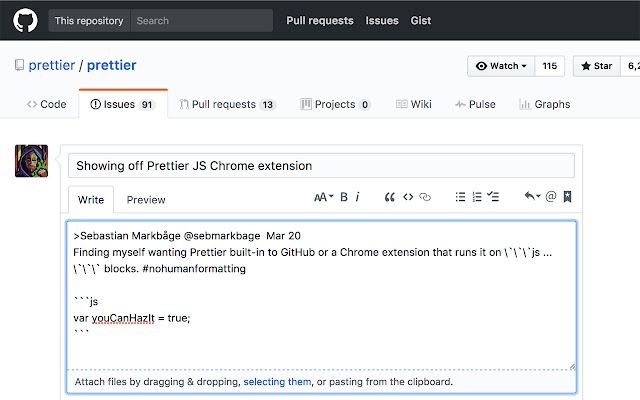
Task: Click the Pulse tab activity icon
Action: point(460,104)
